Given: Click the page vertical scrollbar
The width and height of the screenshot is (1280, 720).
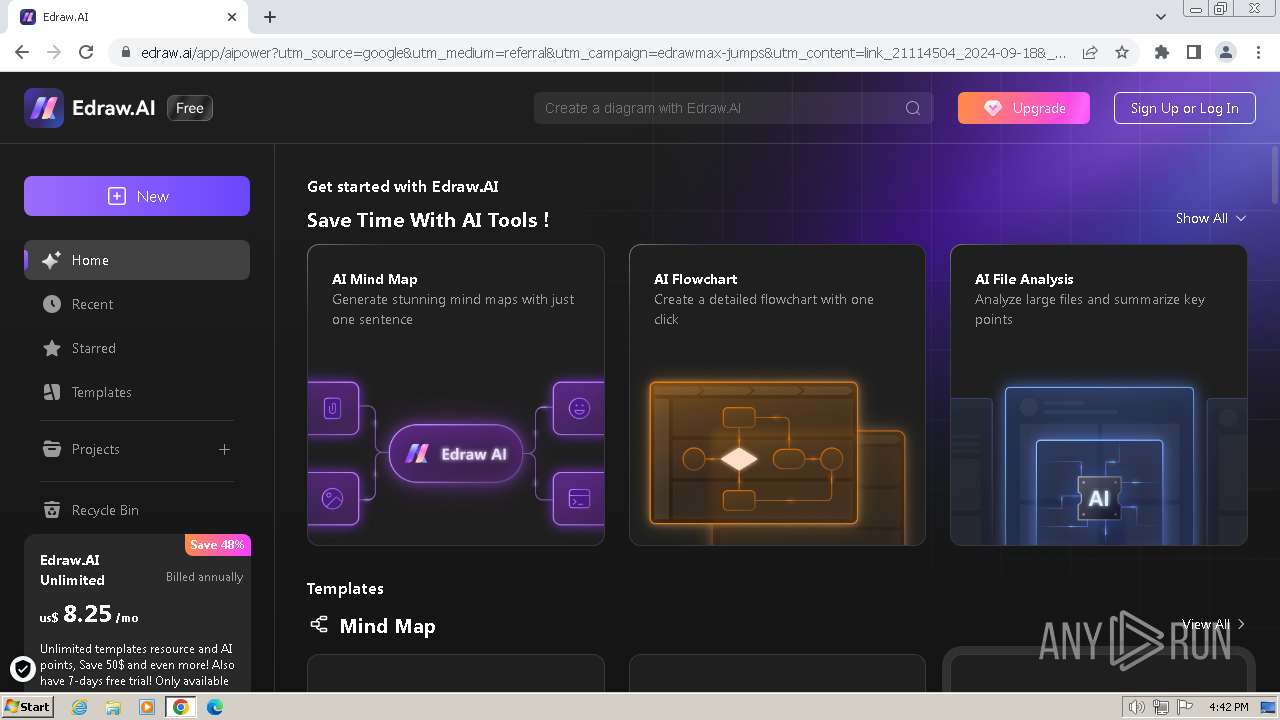Looking at the screenshot, I should 1275,175.
